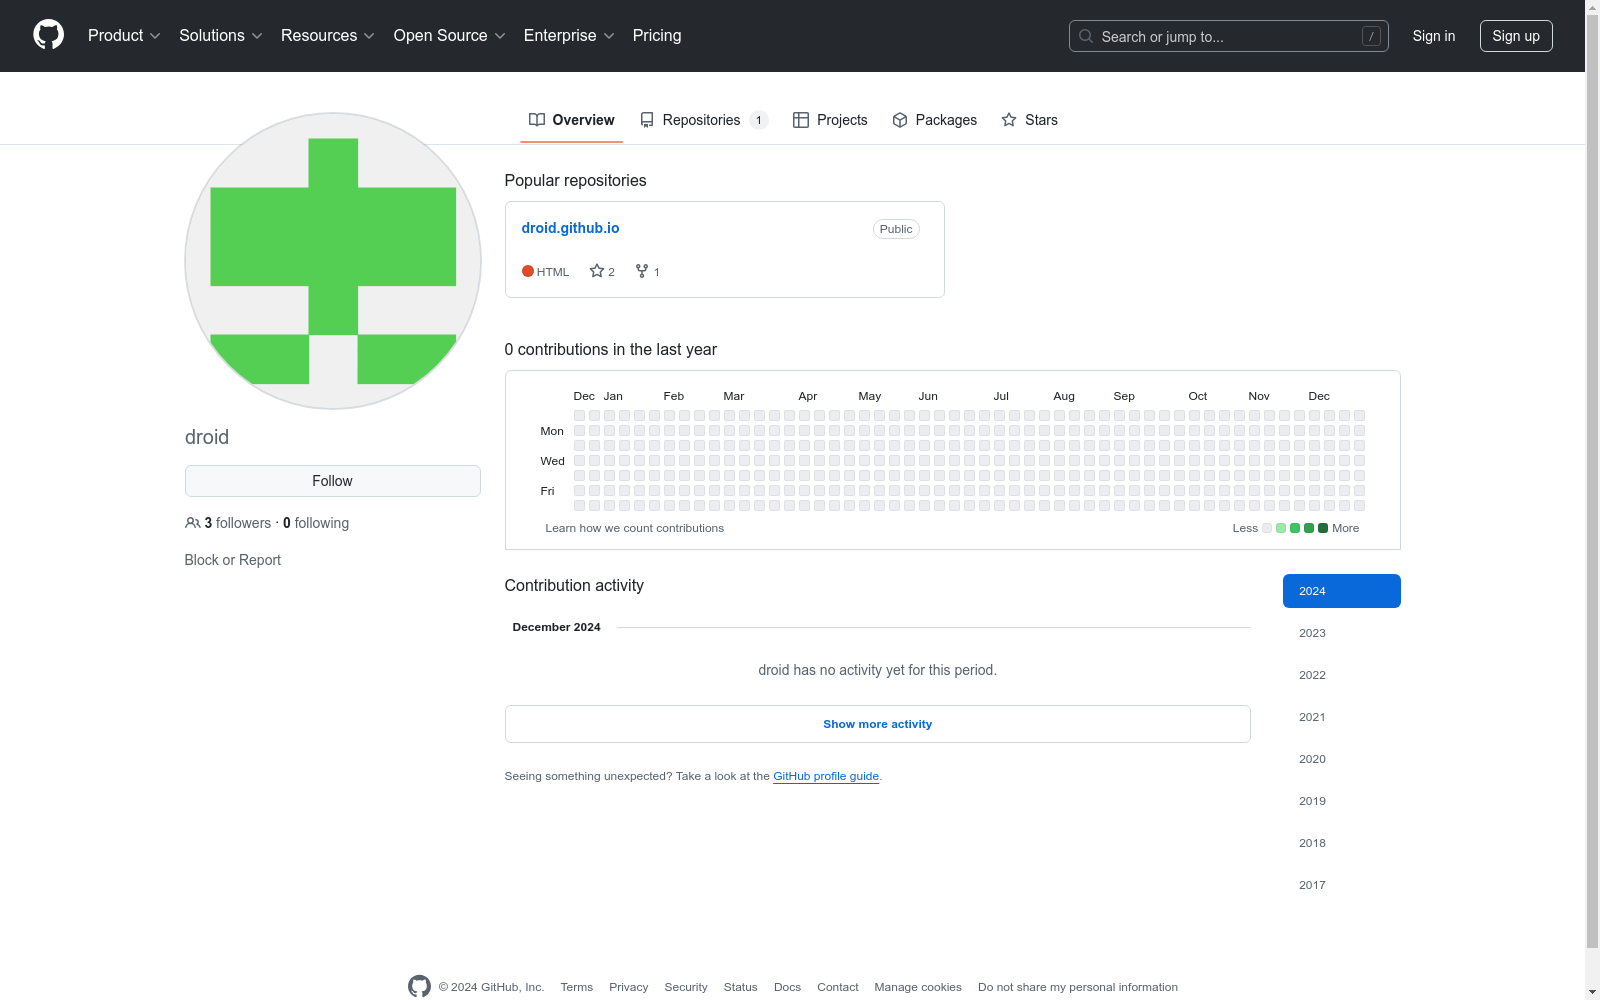Open the Status footer link

[741, 987]
